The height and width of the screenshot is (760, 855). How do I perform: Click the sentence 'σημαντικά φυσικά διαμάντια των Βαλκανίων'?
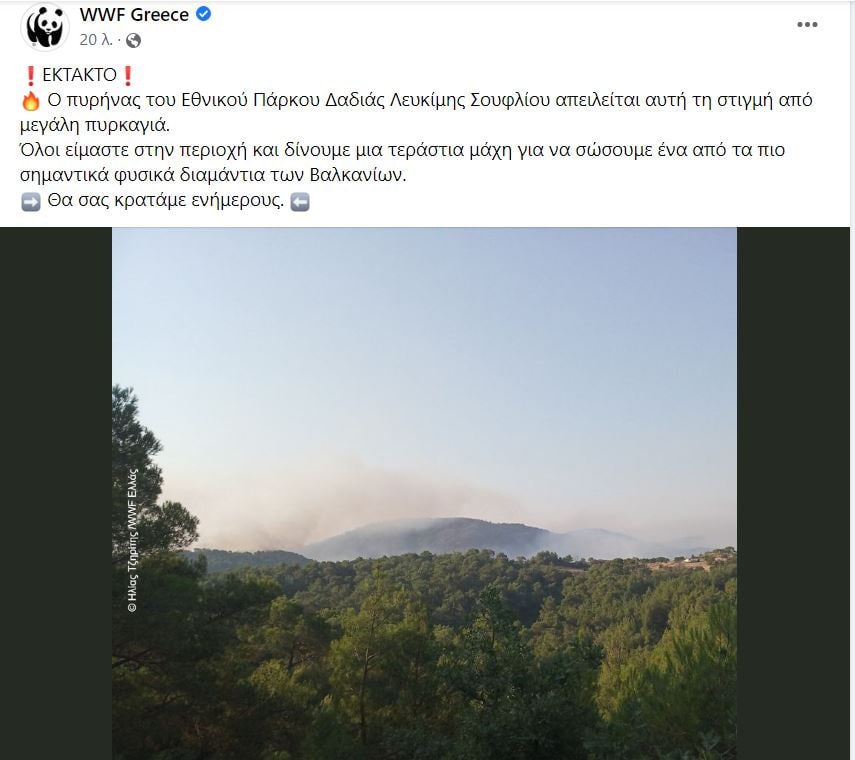pyautogui.click(x=213, y=175)
